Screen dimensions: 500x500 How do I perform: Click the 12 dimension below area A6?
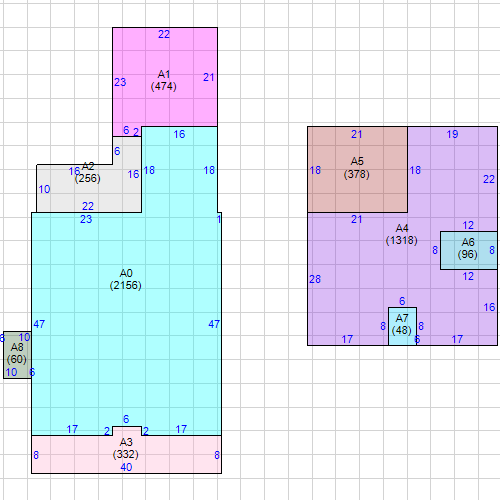(468, 276)
